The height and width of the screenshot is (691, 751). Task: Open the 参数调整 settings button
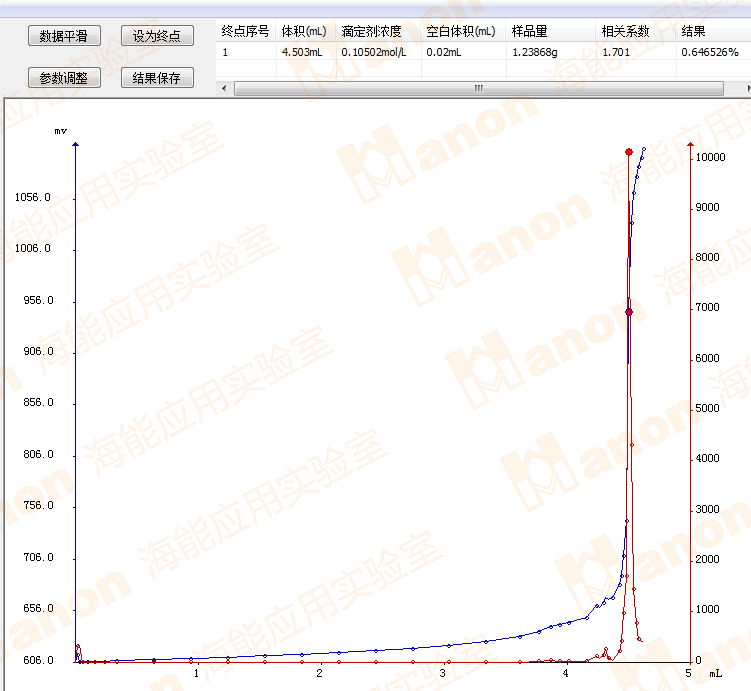(x=64, y=78)
